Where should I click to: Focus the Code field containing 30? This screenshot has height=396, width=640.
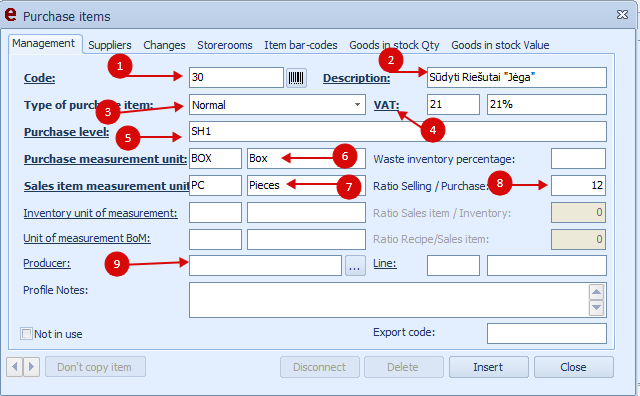tap(236, 78)
